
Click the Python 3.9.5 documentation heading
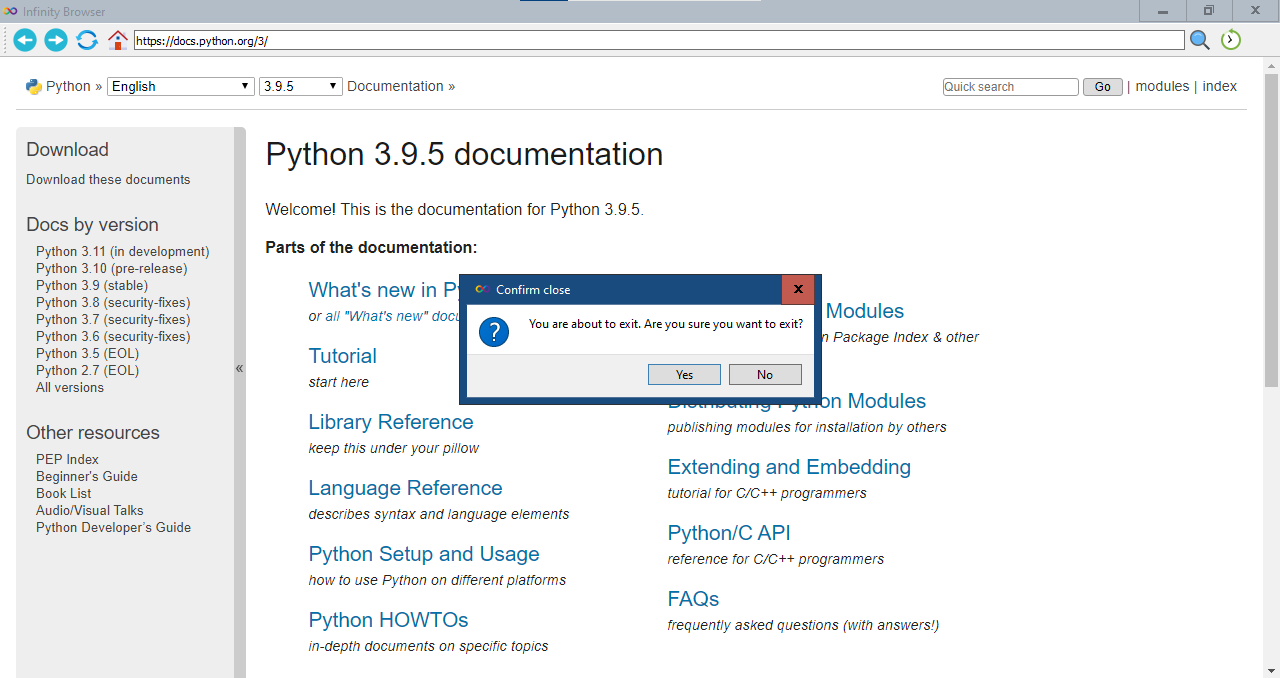click(464, 155)
